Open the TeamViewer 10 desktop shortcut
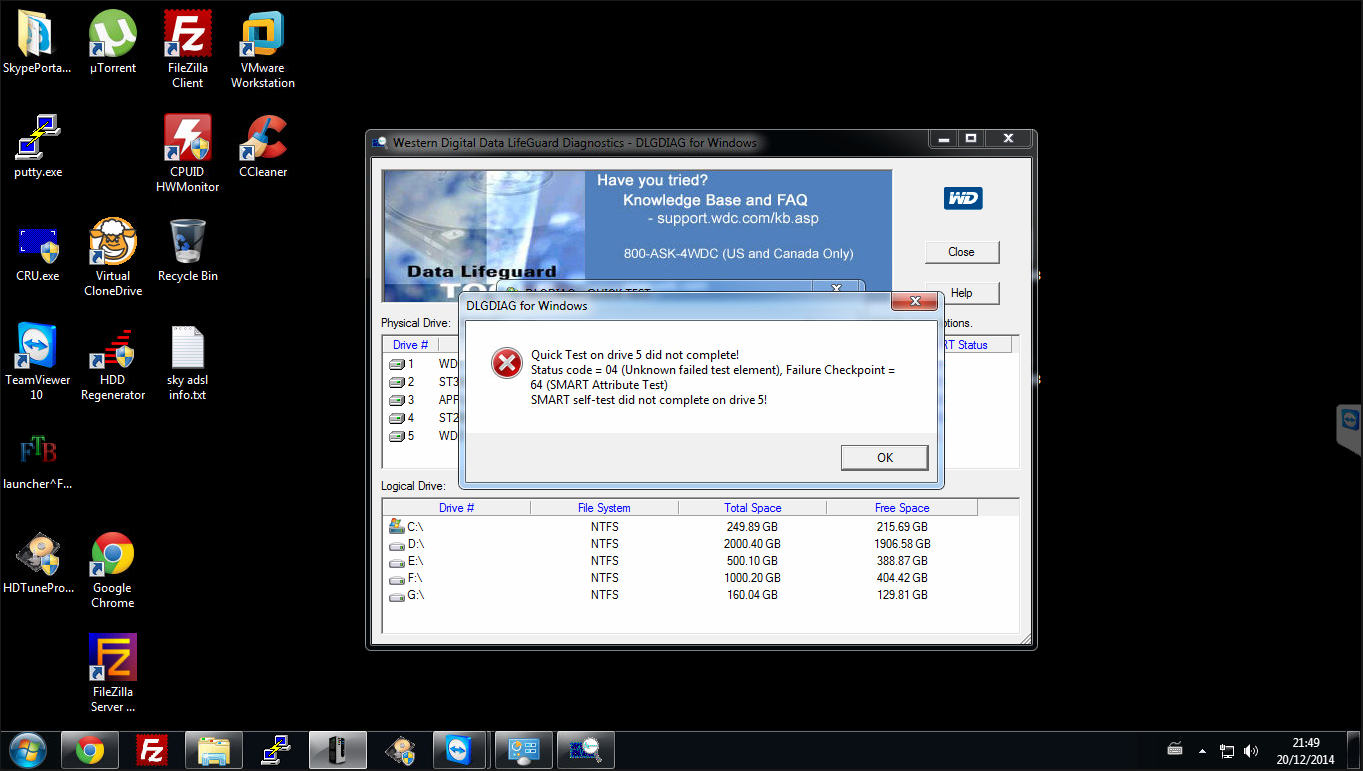This screenshot has width=1363, height=771. (38, 361)
